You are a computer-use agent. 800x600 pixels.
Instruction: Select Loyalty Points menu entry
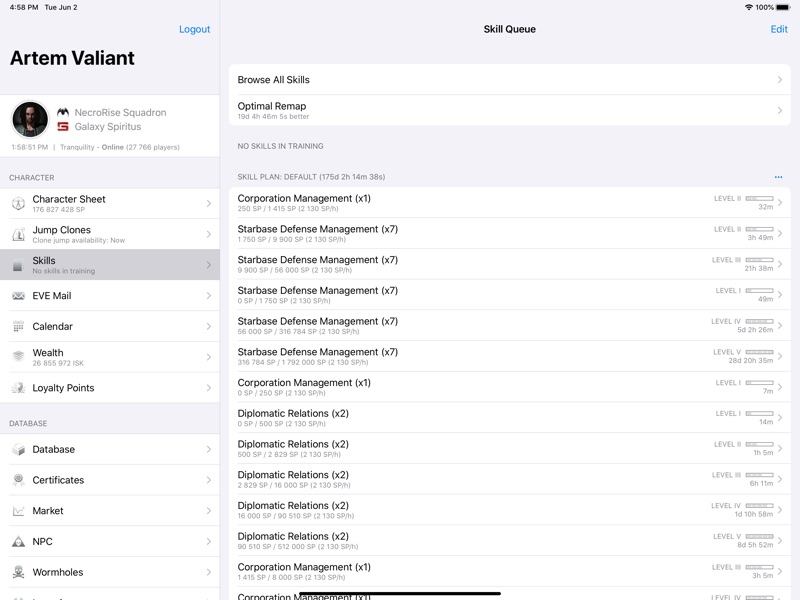click(x=110, y=388)
